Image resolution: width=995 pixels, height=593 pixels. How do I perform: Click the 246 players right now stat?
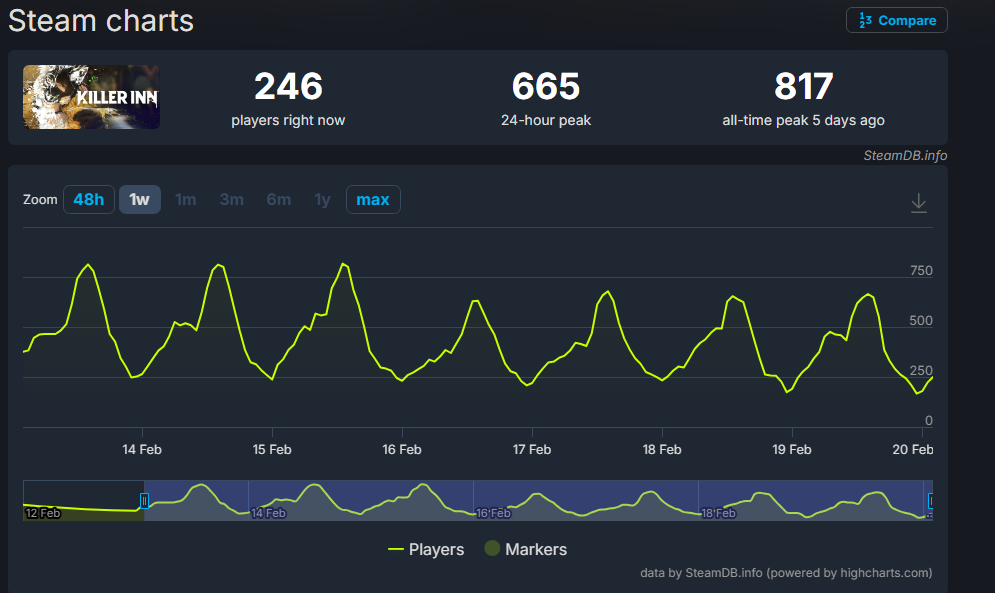288,98
